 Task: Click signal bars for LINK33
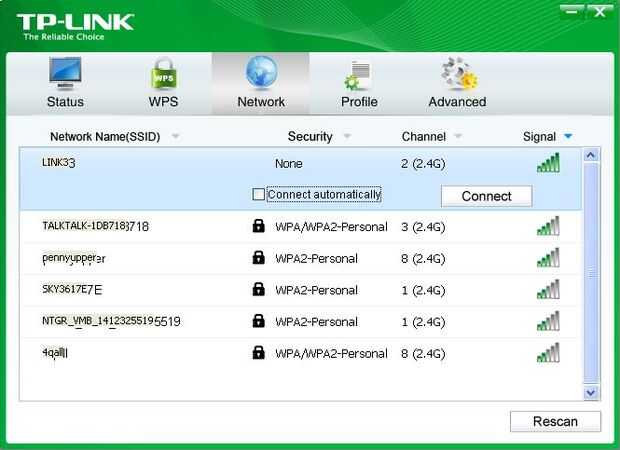[x=548, y=163]
